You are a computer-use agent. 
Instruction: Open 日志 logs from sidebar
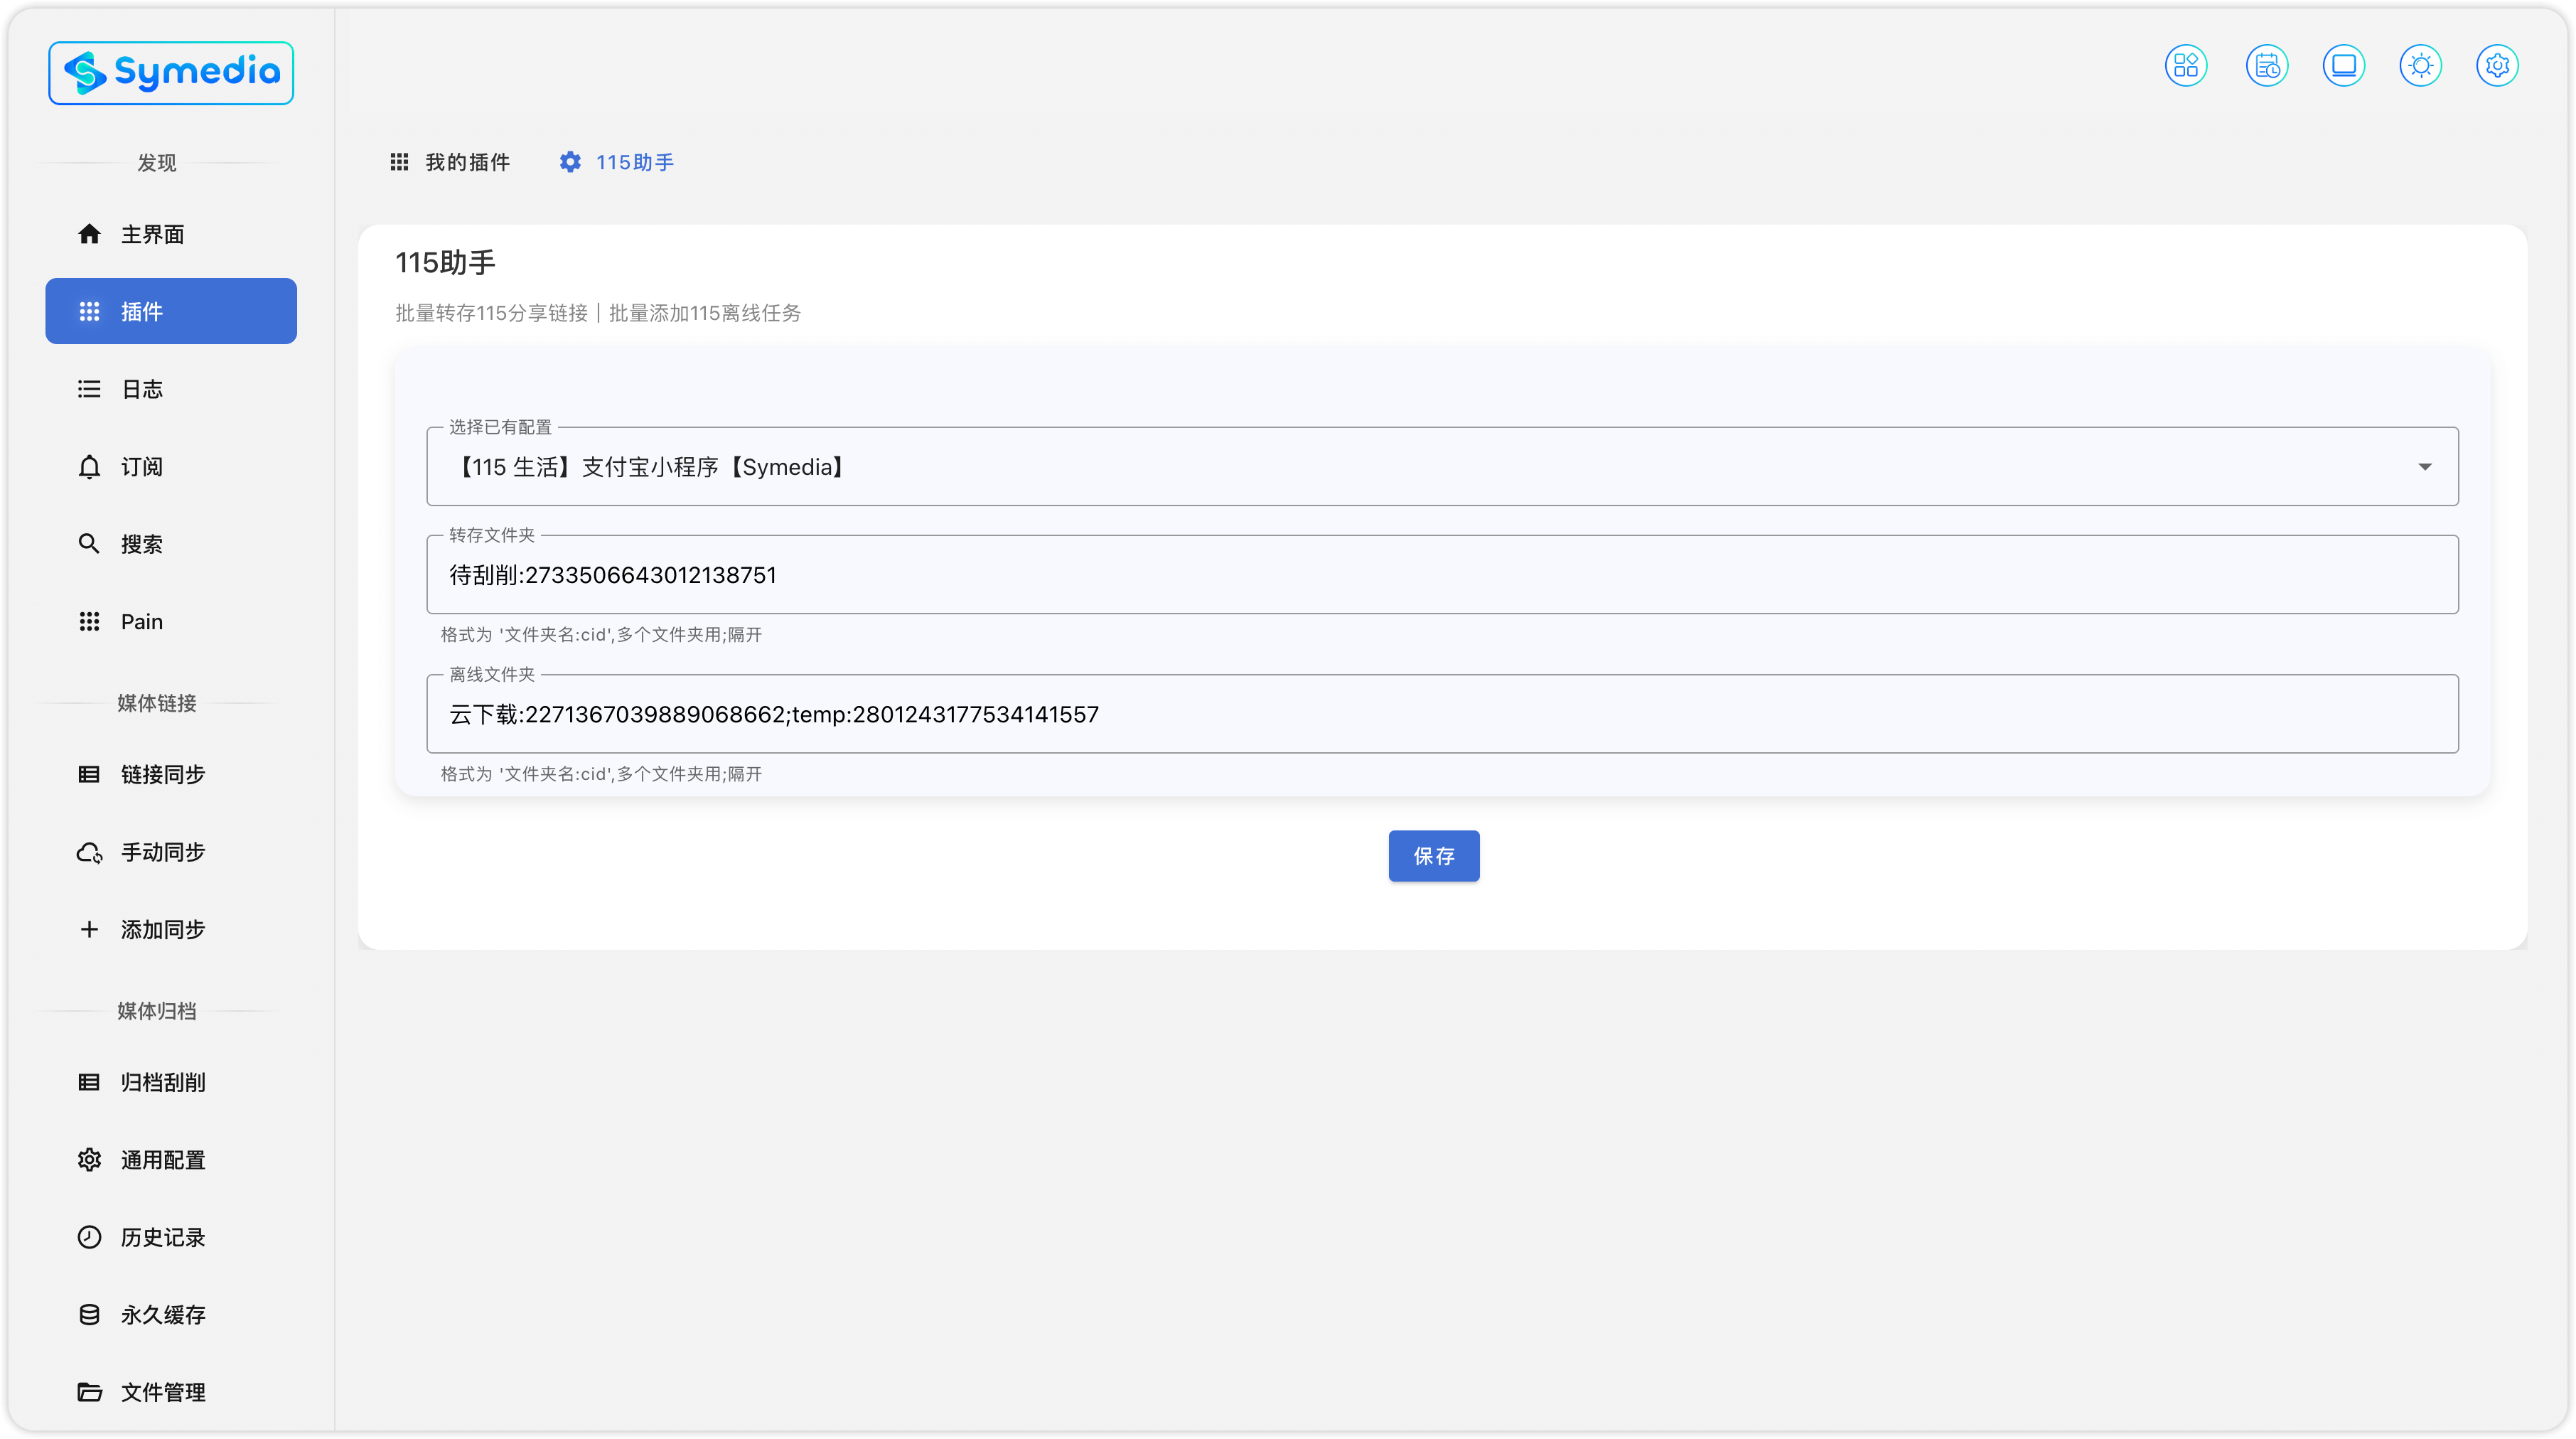coord(142,389)
